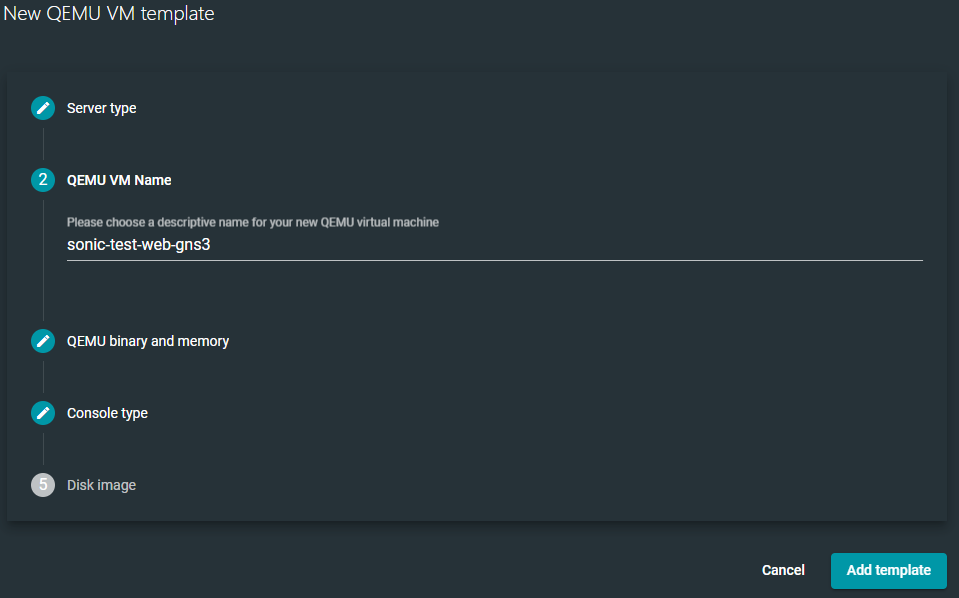This screenshot has height=598, width=959.
Task: Click the Console type pencil edit icon
Action: pyautogui.click(x=43, y=413)
